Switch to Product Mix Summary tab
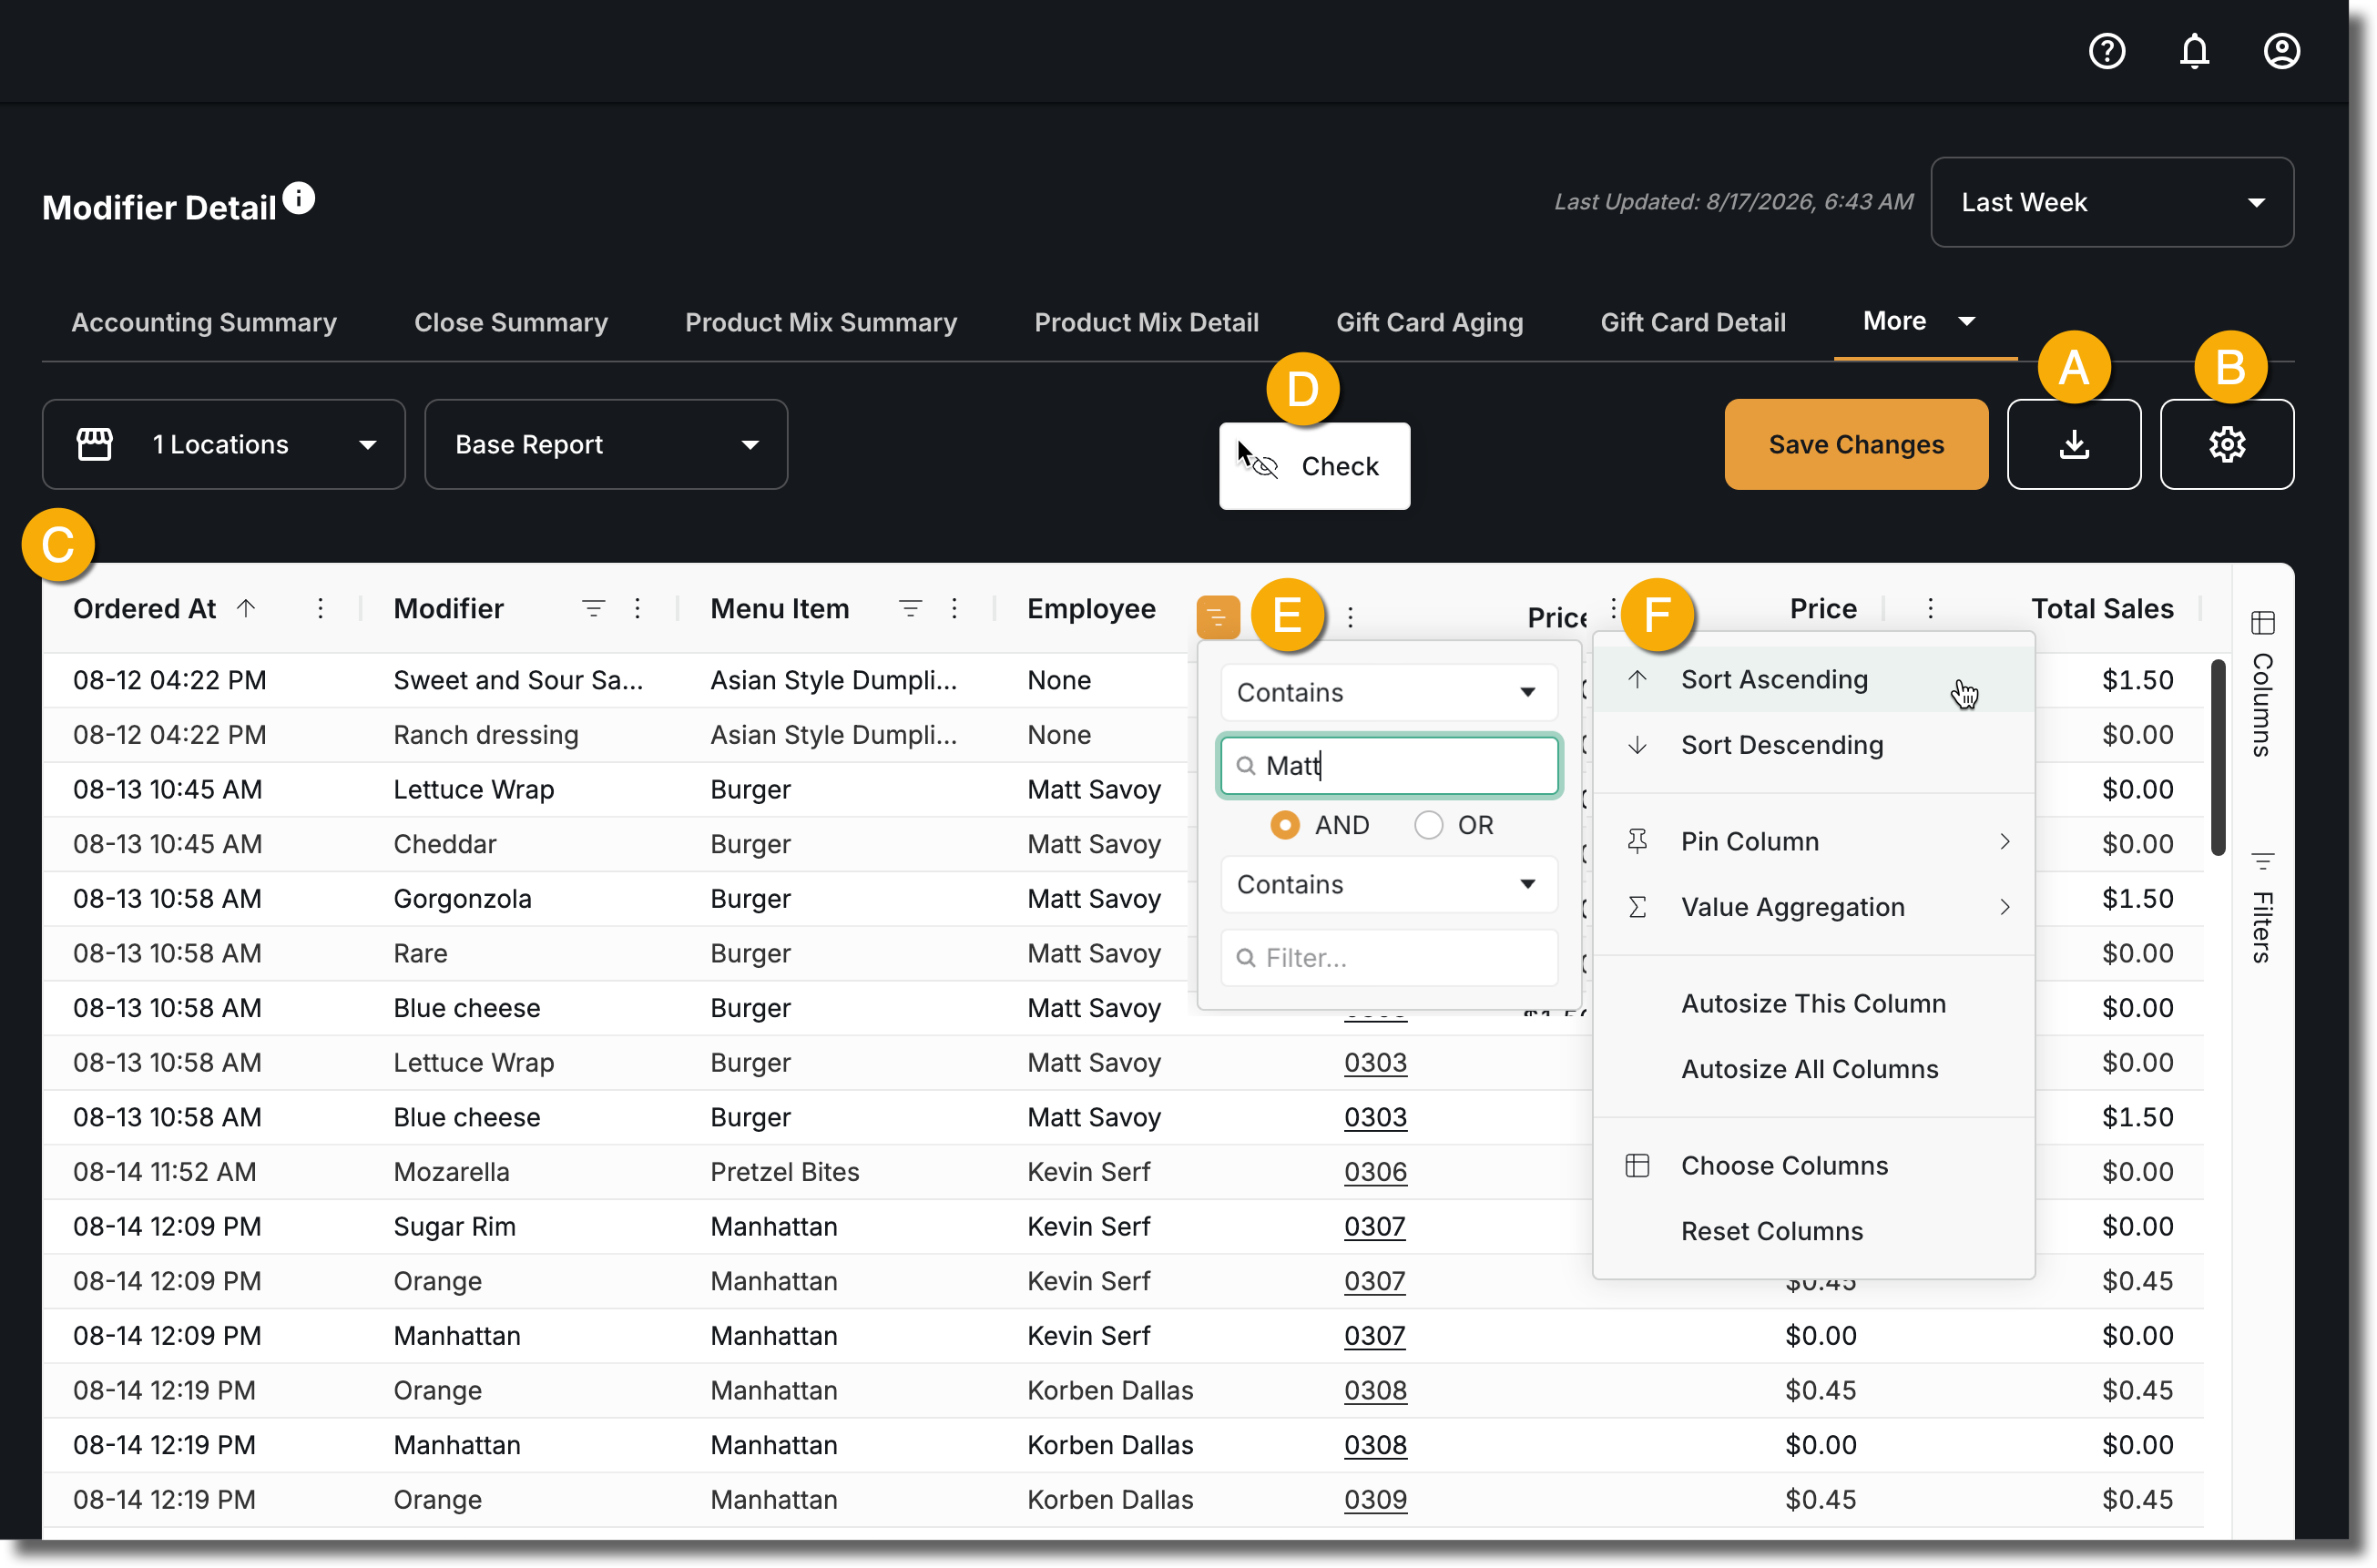This screenshot has height=1568, width=2377. click(x=821, y=322)
